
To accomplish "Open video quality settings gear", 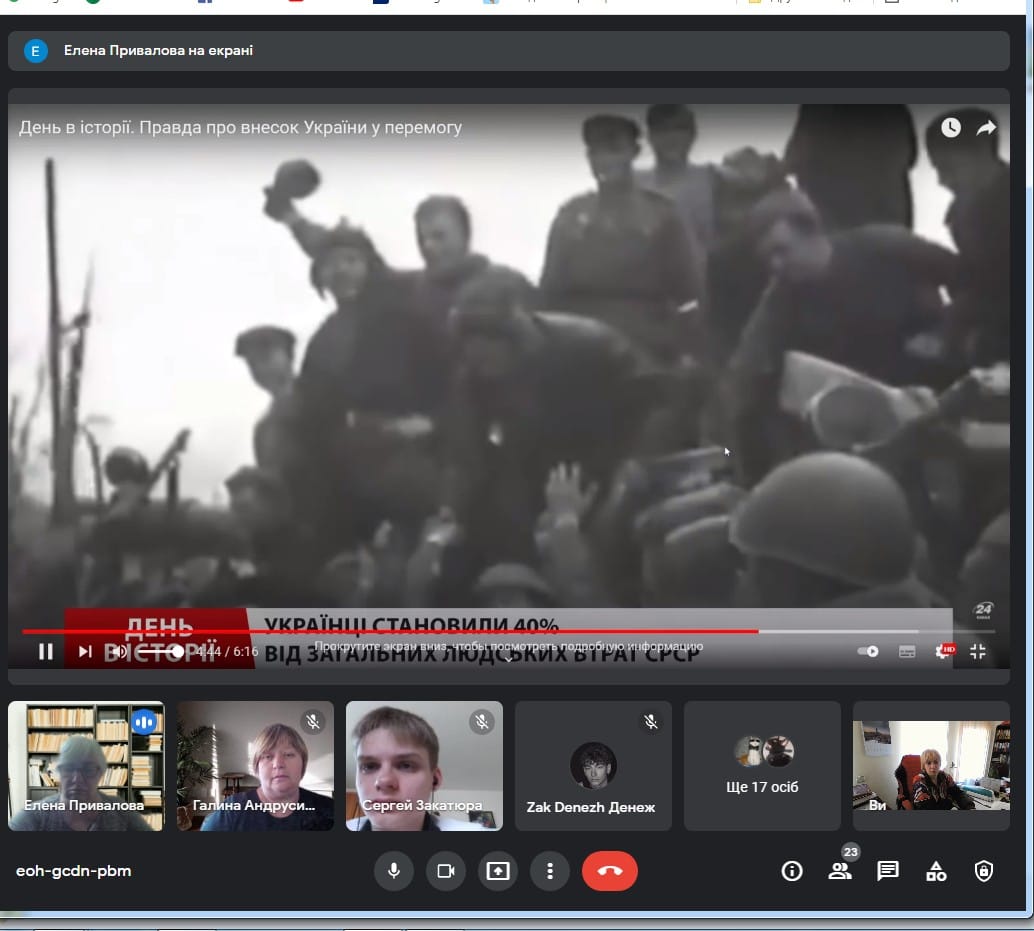I will [x=941, y=651].
